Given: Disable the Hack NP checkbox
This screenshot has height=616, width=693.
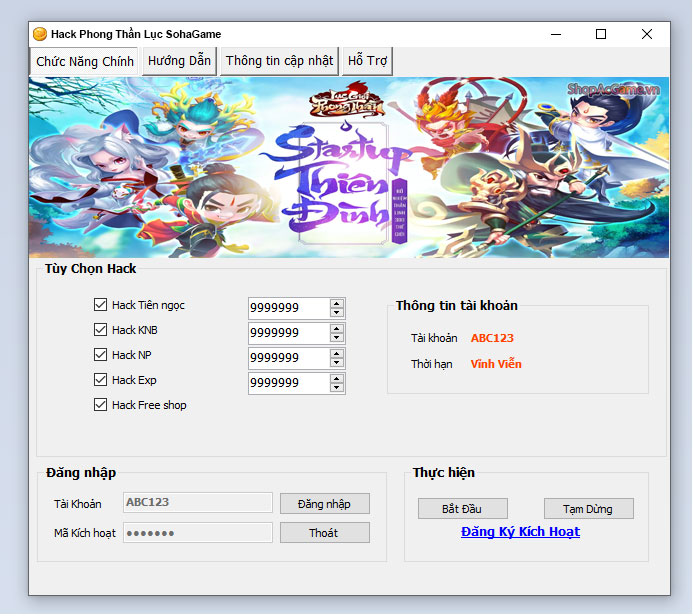Looking at the screenshot, I should [x=100, y=355].
